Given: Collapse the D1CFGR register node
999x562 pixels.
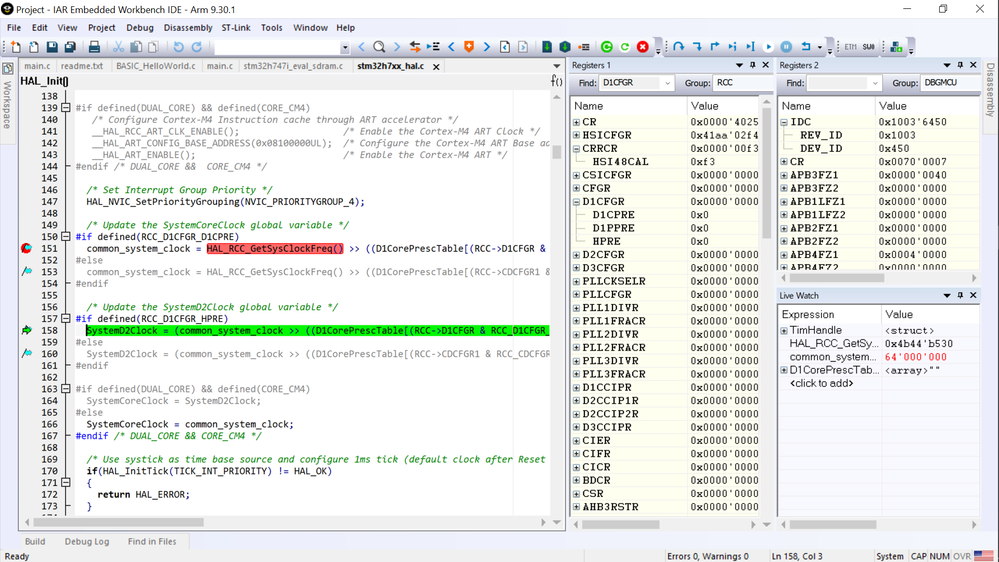Looking at the screenshot, I should pos(577,201).
